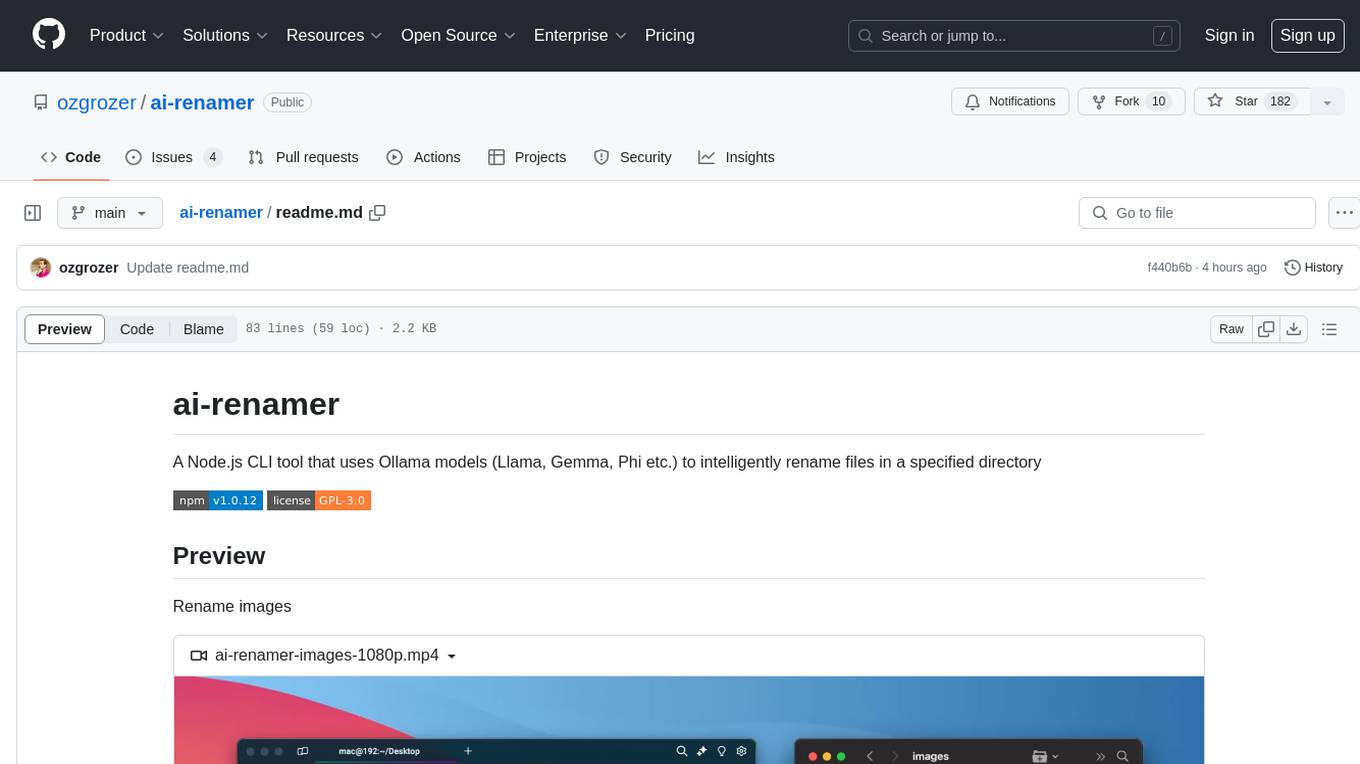This screenshot has width=1360, height=764.
Task: Download the raw file
Action: [x=1294, y=329]
